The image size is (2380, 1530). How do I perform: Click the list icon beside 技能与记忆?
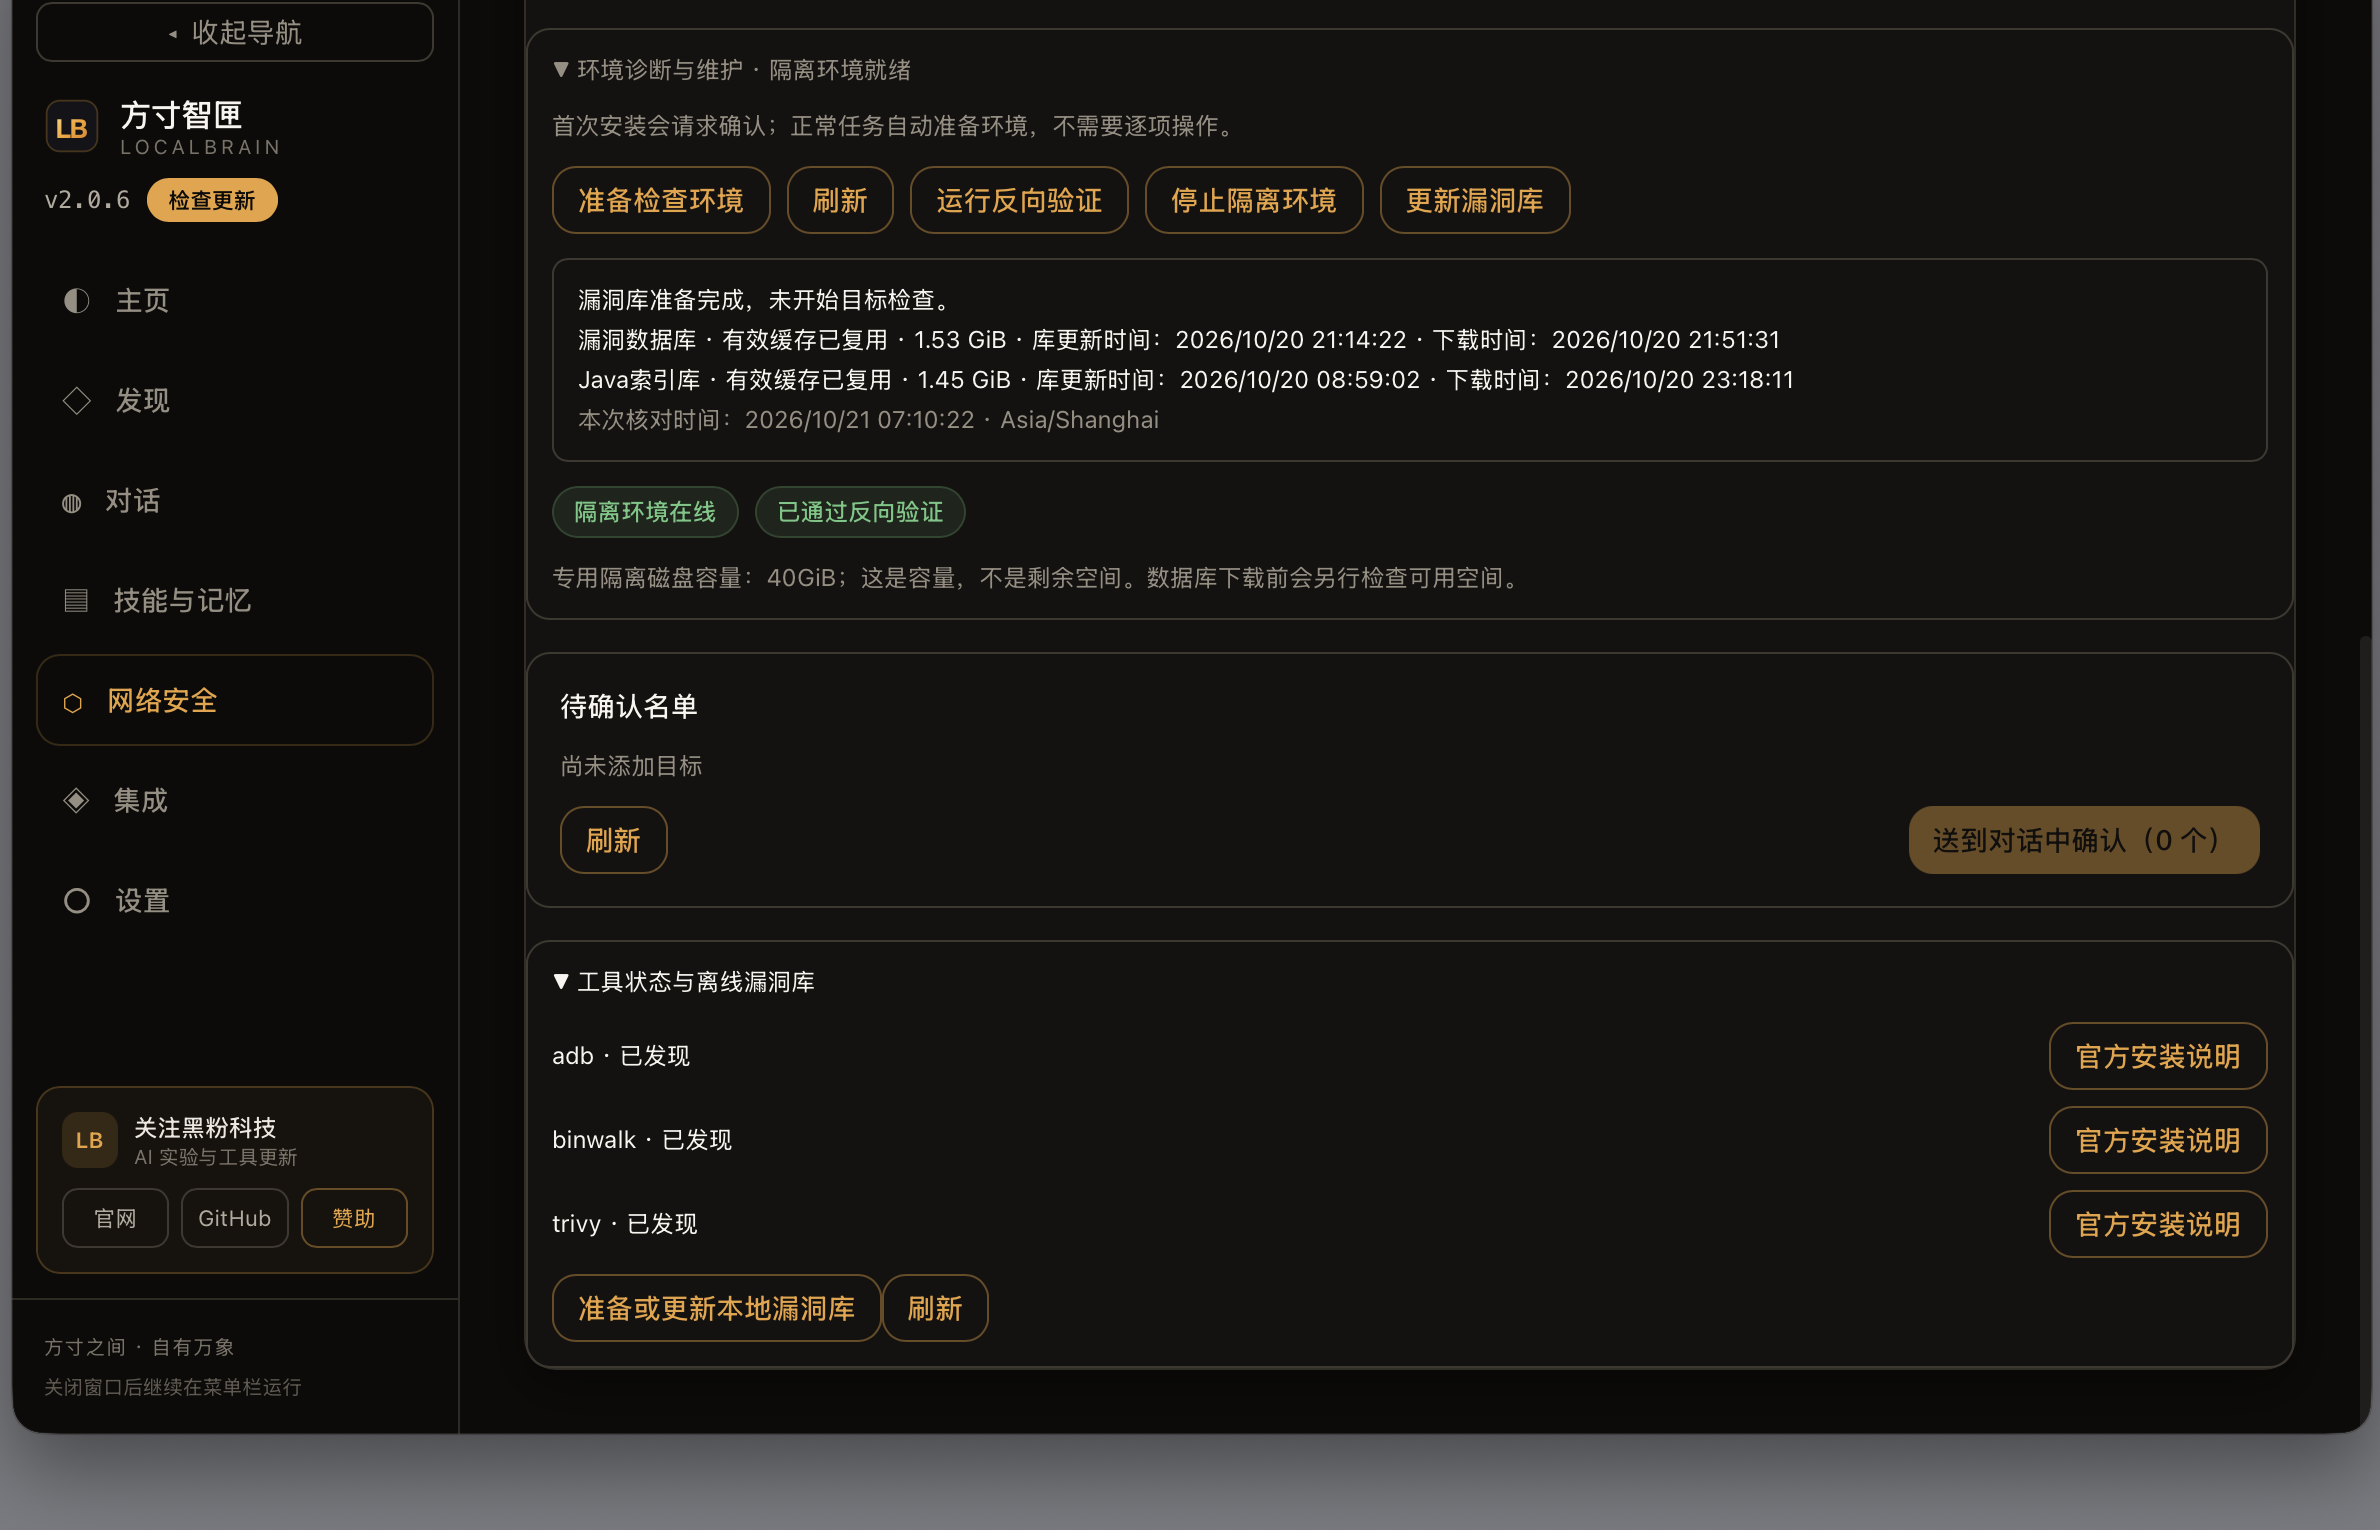coord(76,600)
